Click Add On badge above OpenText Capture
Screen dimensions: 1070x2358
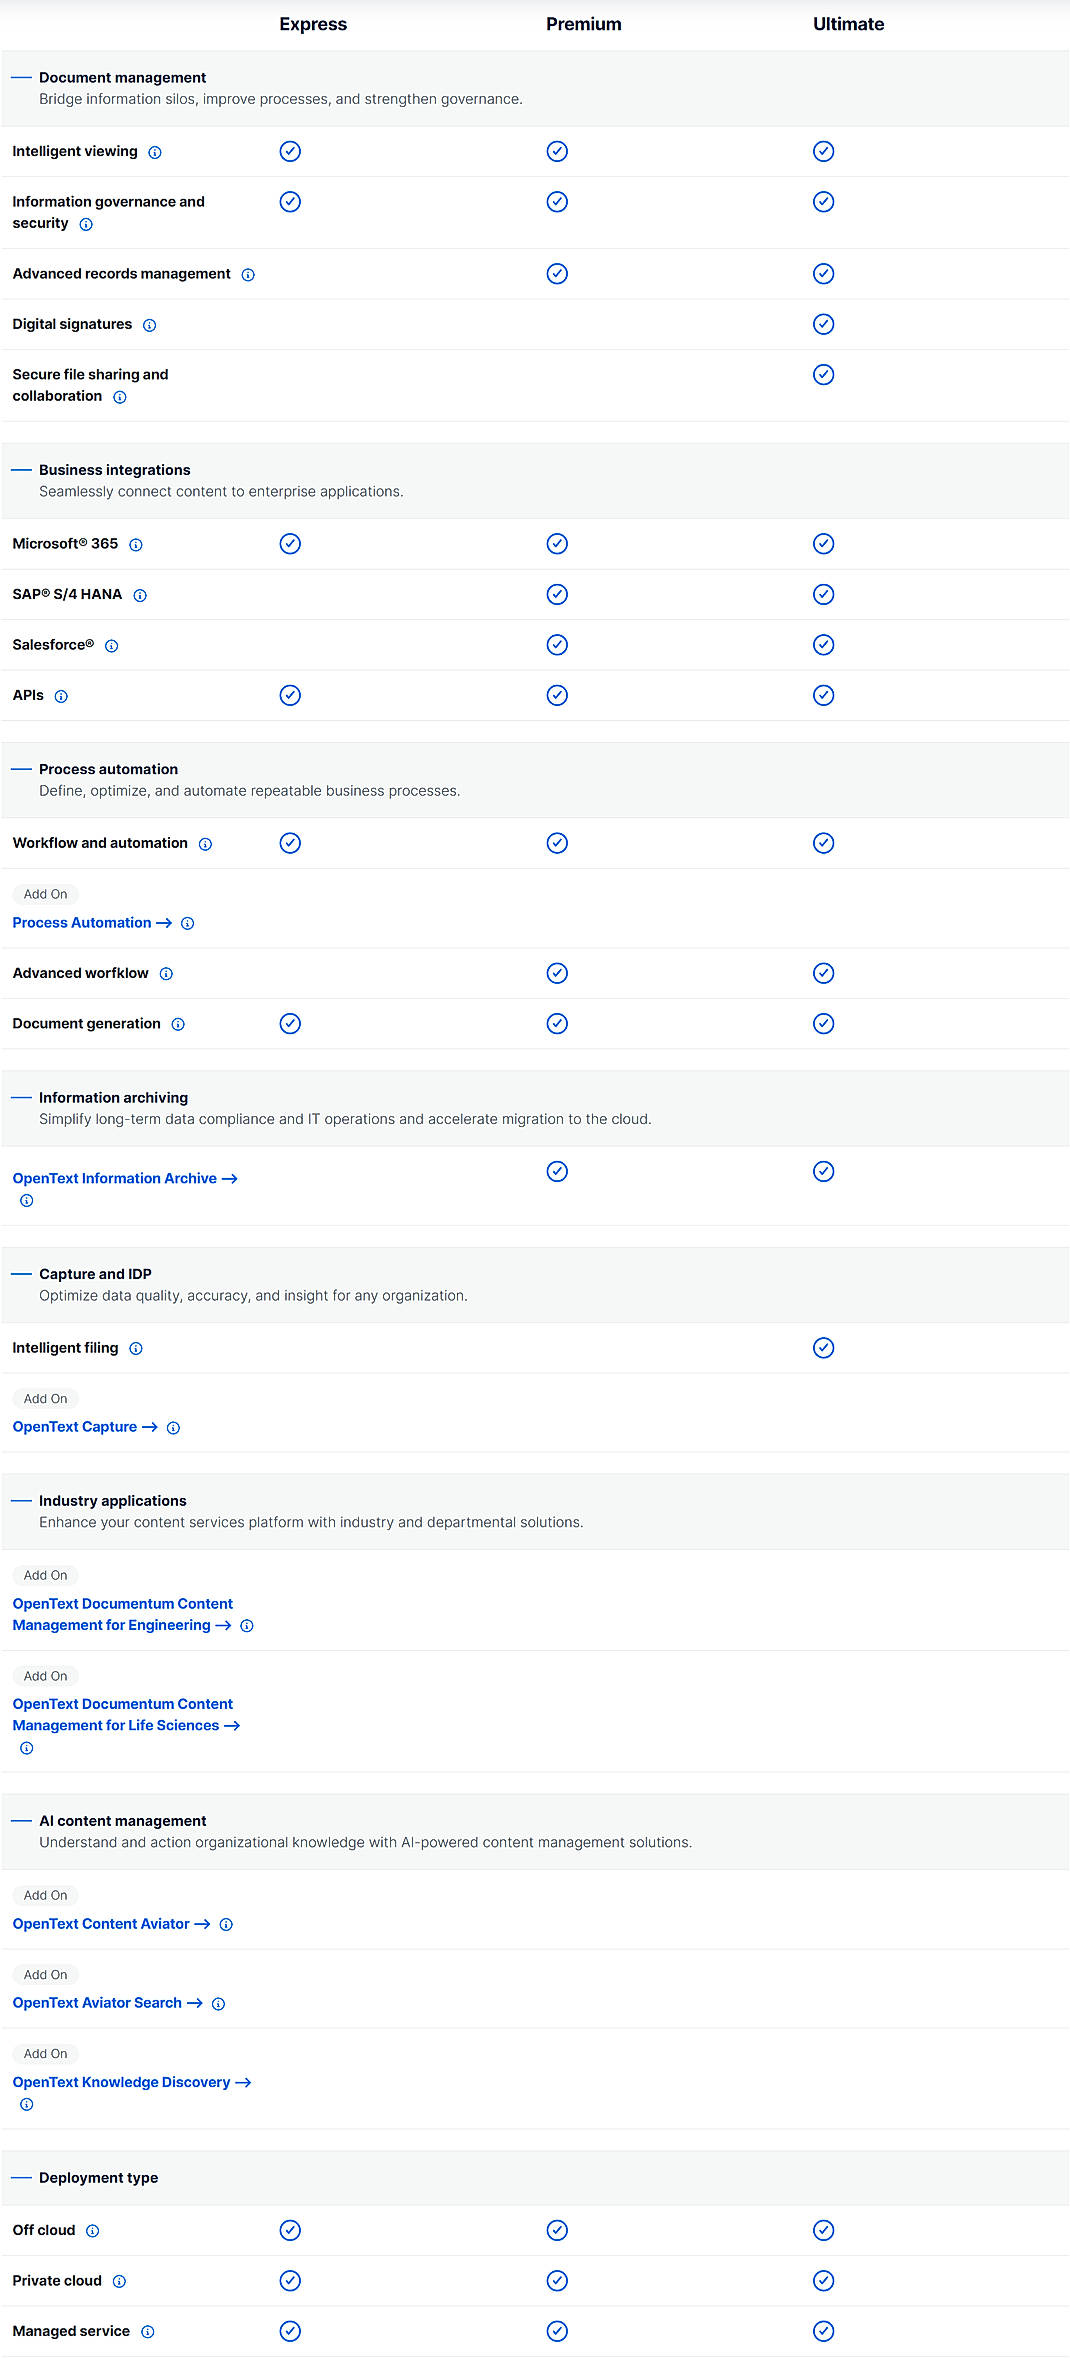click(x=46, y=1399)
